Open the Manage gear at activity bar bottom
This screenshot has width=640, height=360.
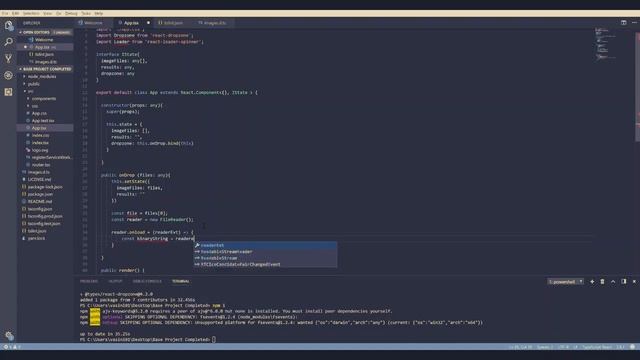(x=9, y=336)
